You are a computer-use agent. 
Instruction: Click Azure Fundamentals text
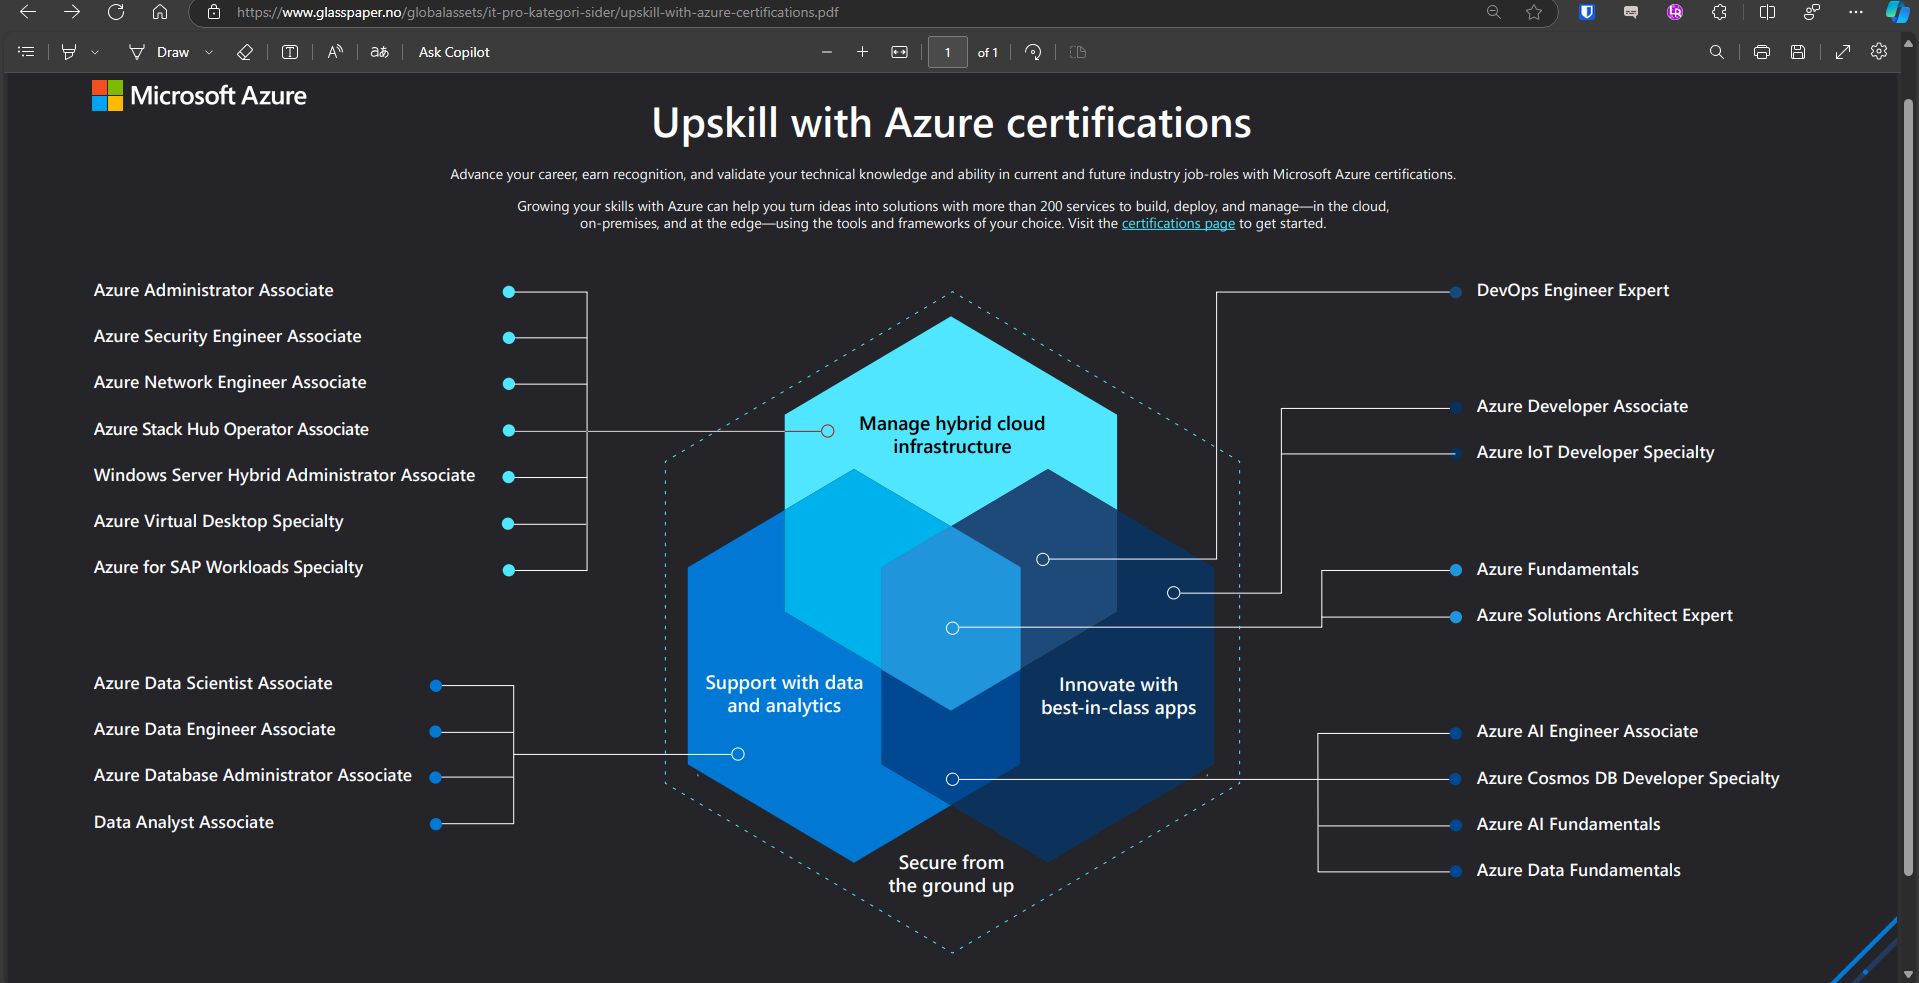[x=1558, y=569]
